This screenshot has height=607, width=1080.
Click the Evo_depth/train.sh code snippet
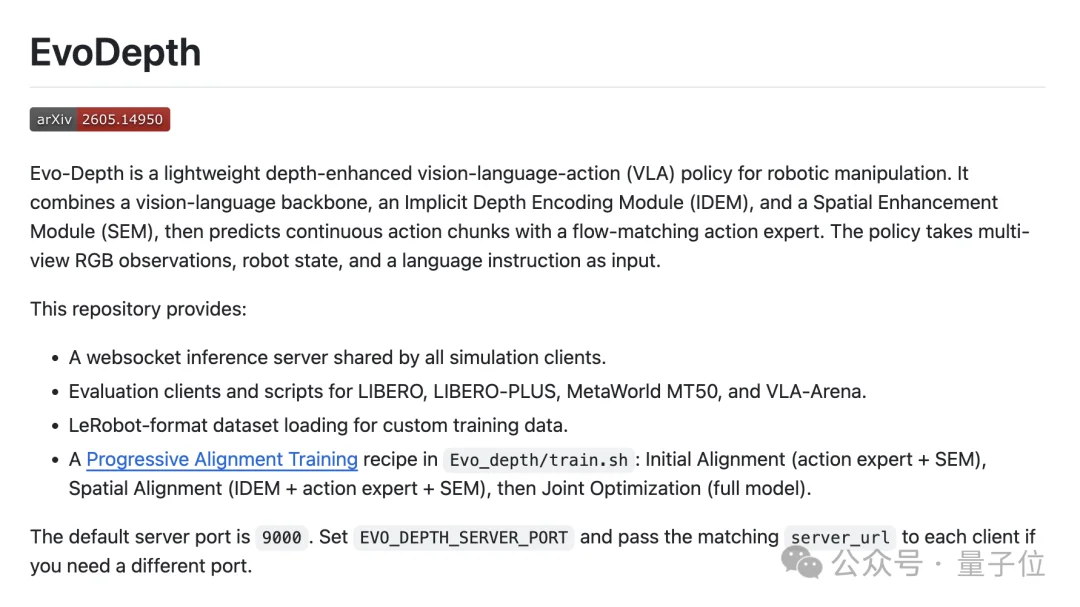tap(539, 460)
